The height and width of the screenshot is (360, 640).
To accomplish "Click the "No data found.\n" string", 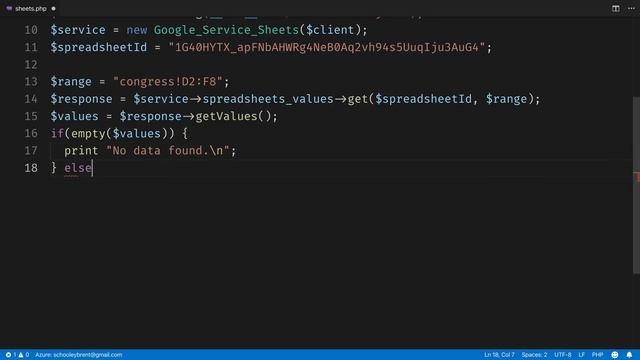I will (x=168, y=151).
